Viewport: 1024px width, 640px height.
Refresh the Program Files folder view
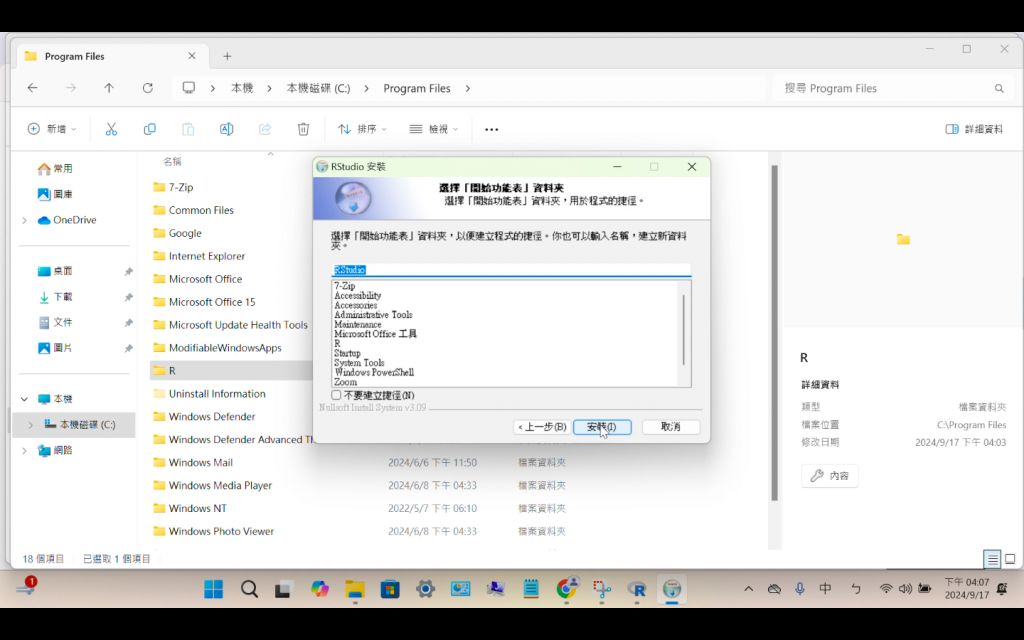point(148,88)
